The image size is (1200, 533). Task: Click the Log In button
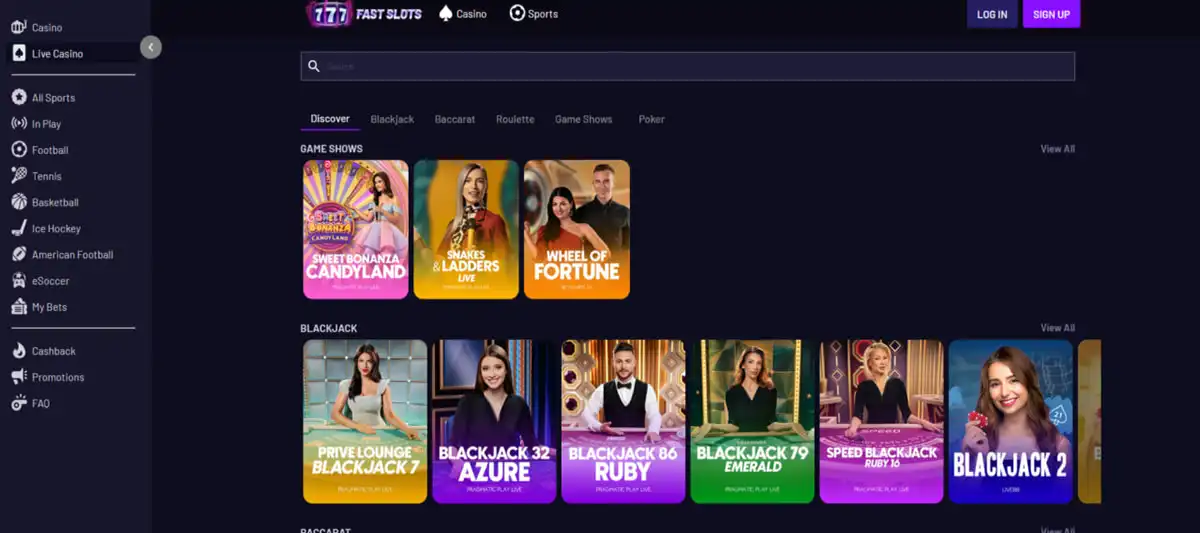[992, 14]
